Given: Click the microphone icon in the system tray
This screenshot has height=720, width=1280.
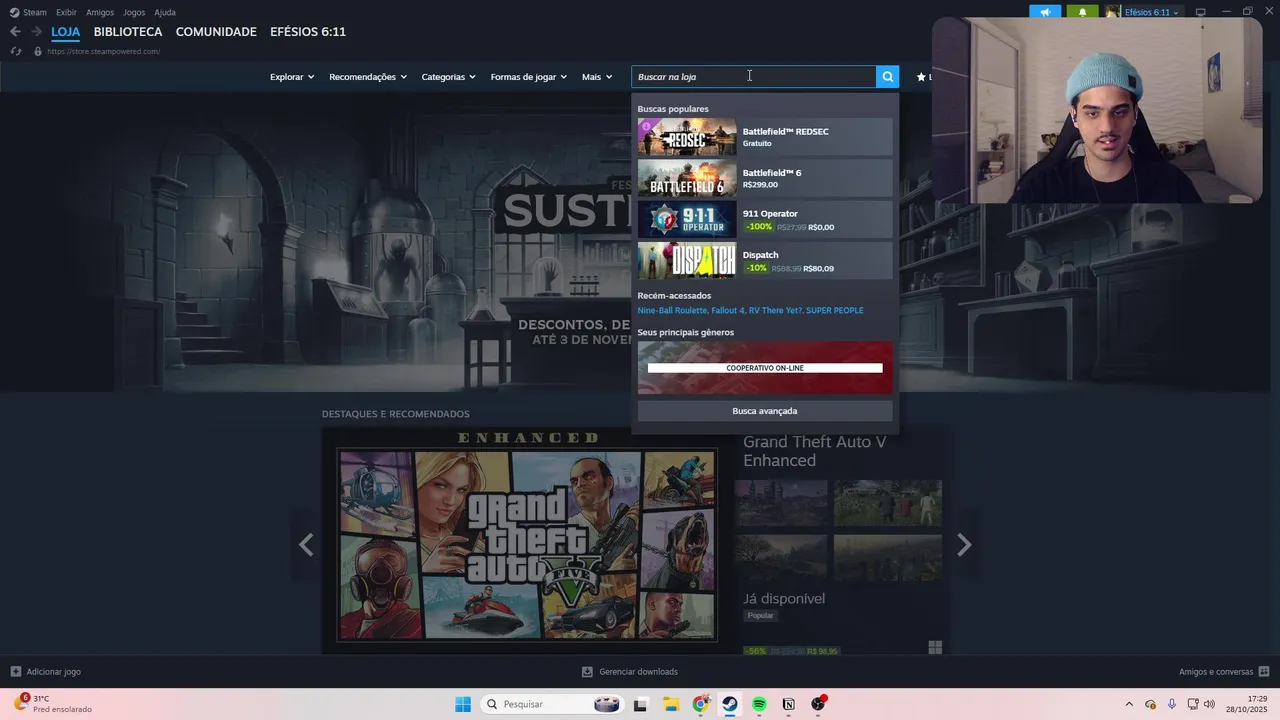Looking at the screenshot, I should [x=1172, y=704].
